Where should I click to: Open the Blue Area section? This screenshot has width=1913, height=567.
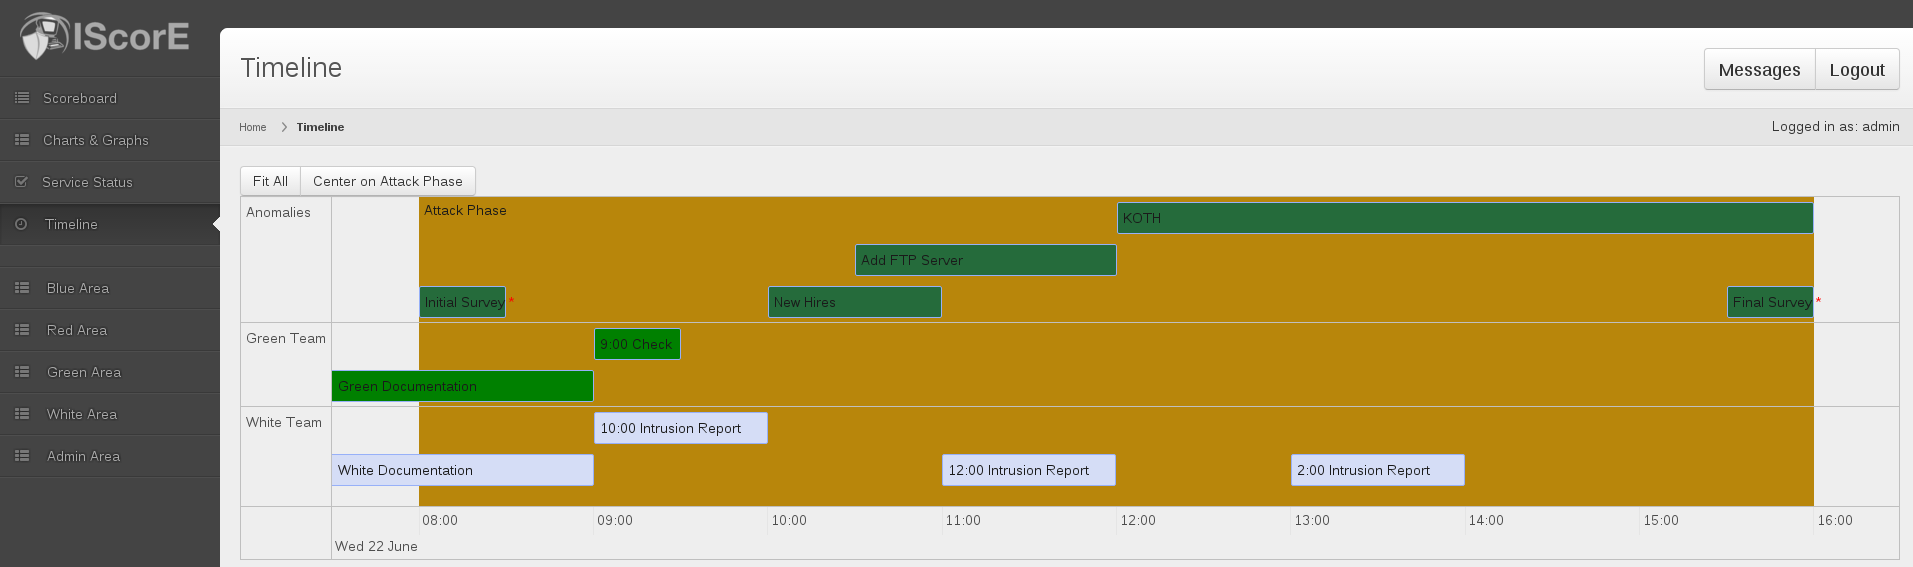coord(110,288)
